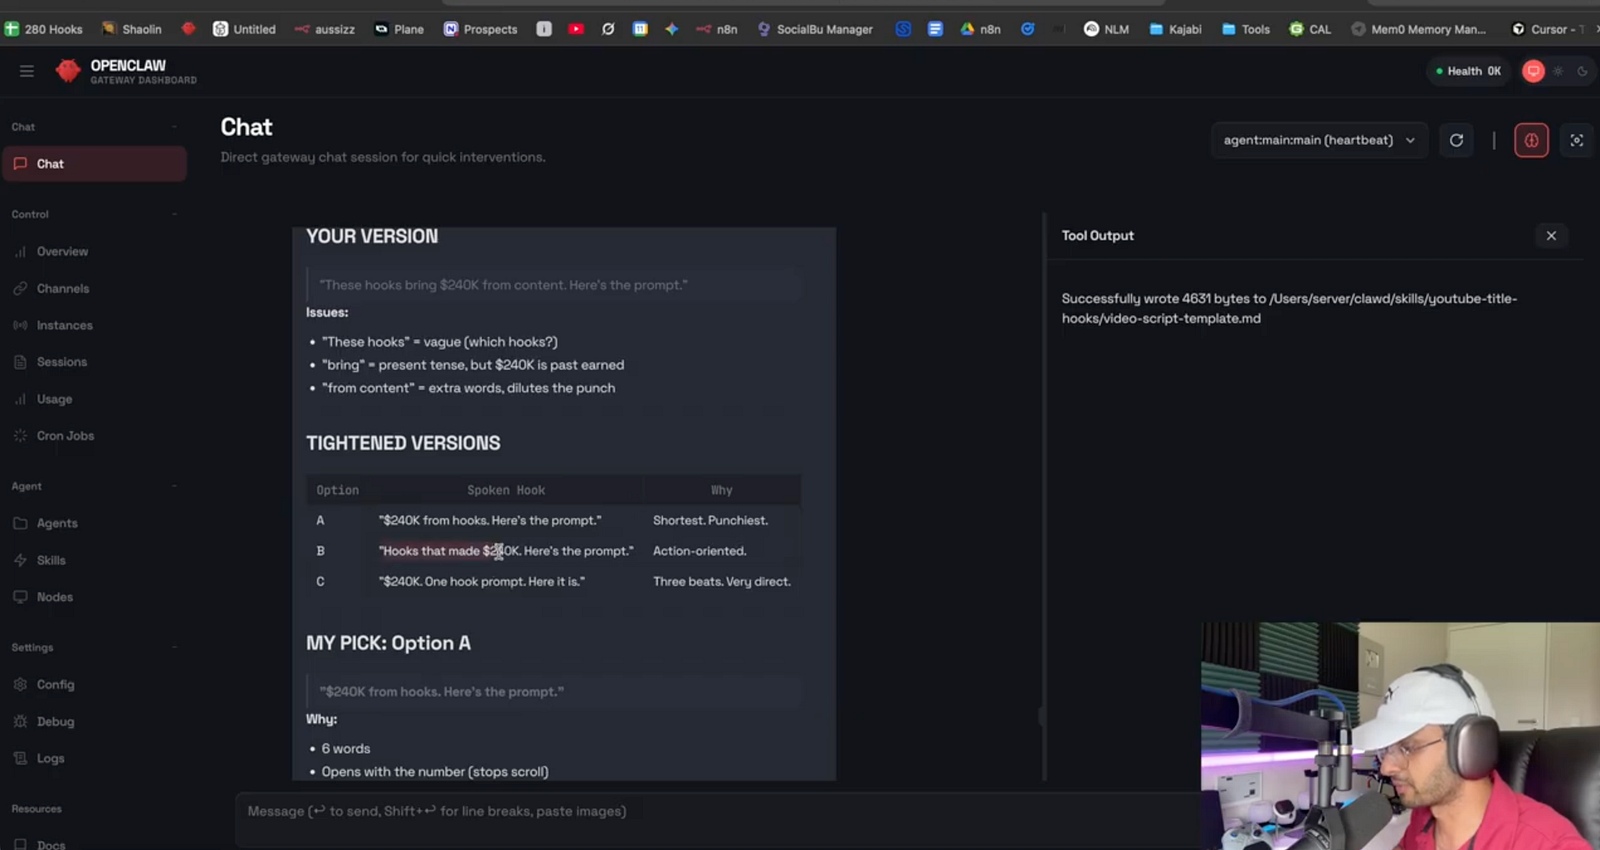Refresh the chat session
Image resolution: width=1600 pixels, height=850 pixels.
[x=1456, y=141]
